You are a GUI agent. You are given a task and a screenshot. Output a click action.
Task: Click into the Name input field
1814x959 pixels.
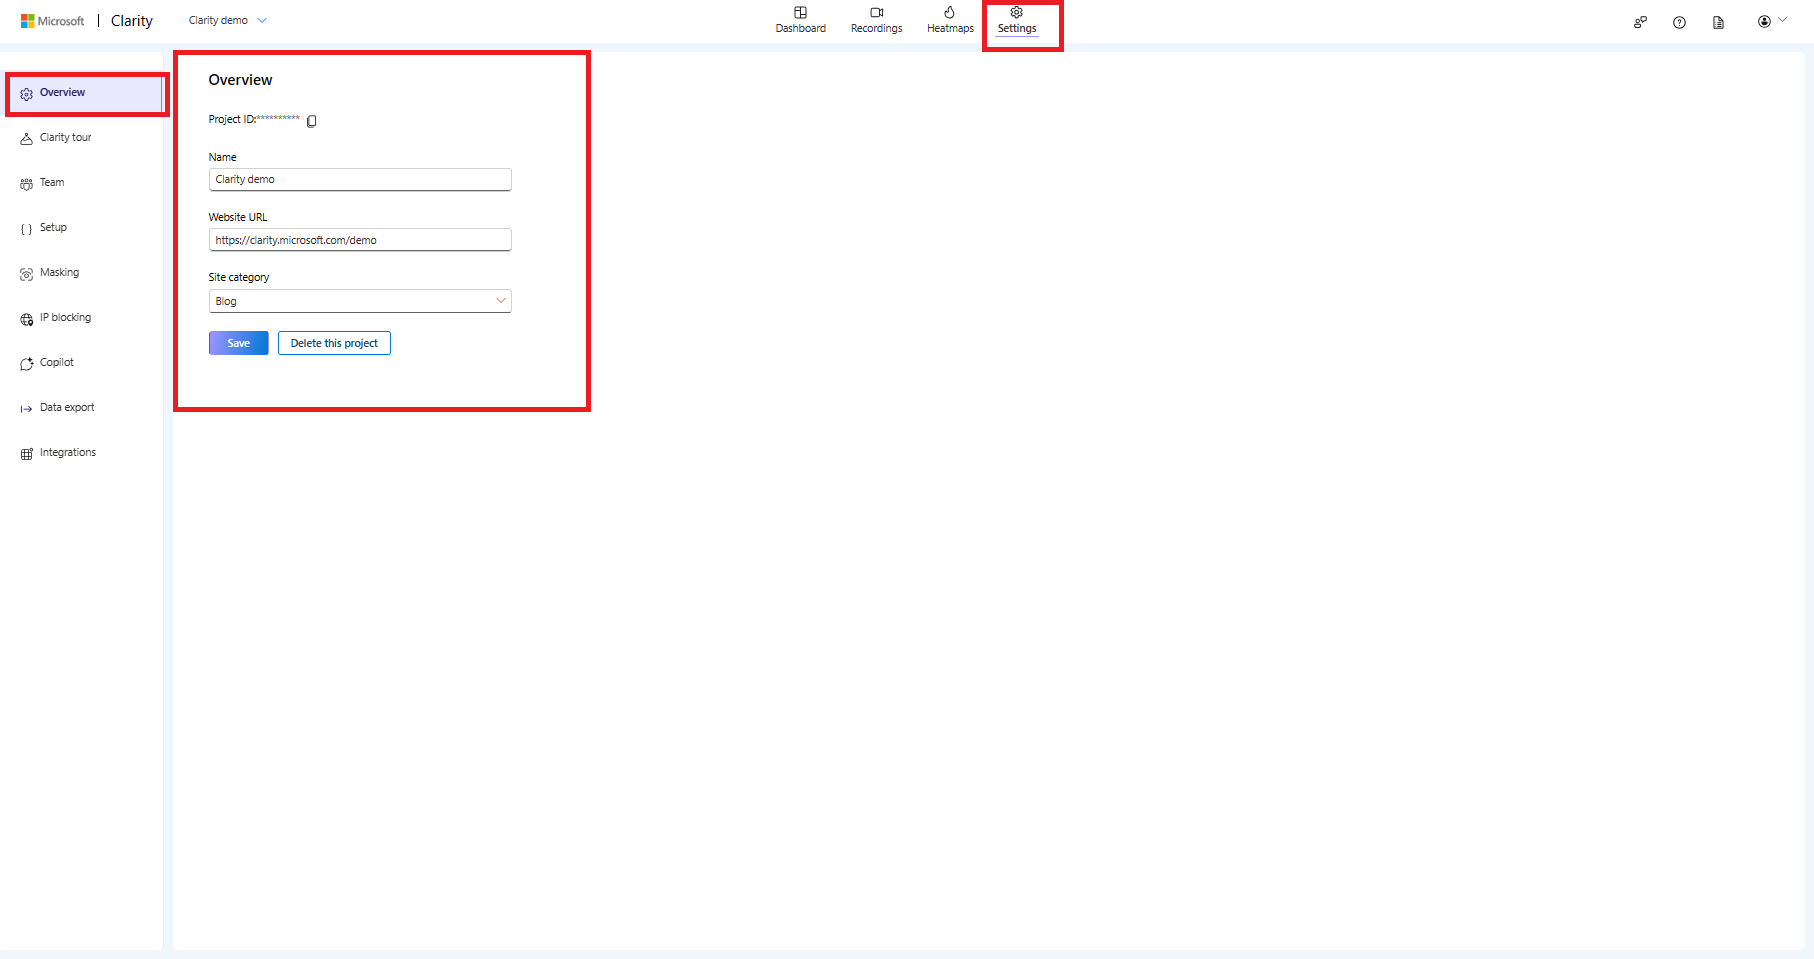pyautogui.click(x=360, y=179)
